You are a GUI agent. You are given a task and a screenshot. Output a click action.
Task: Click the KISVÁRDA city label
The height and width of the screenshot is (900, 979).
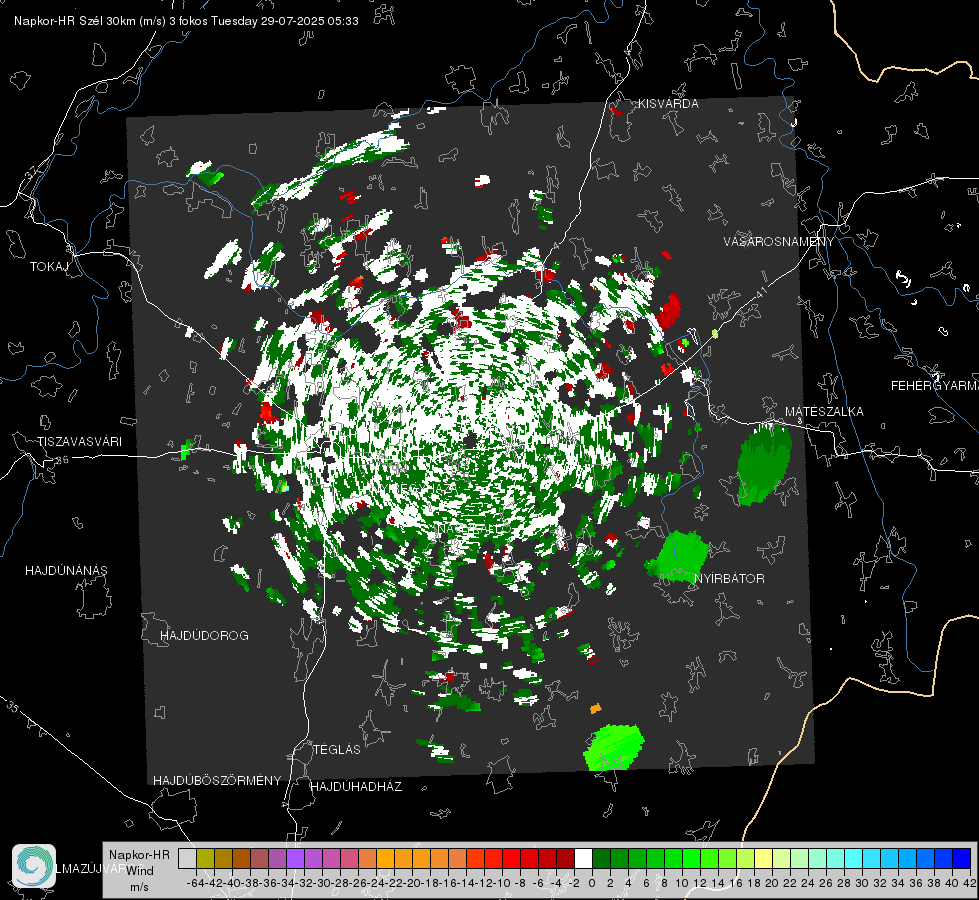[668, 104]
